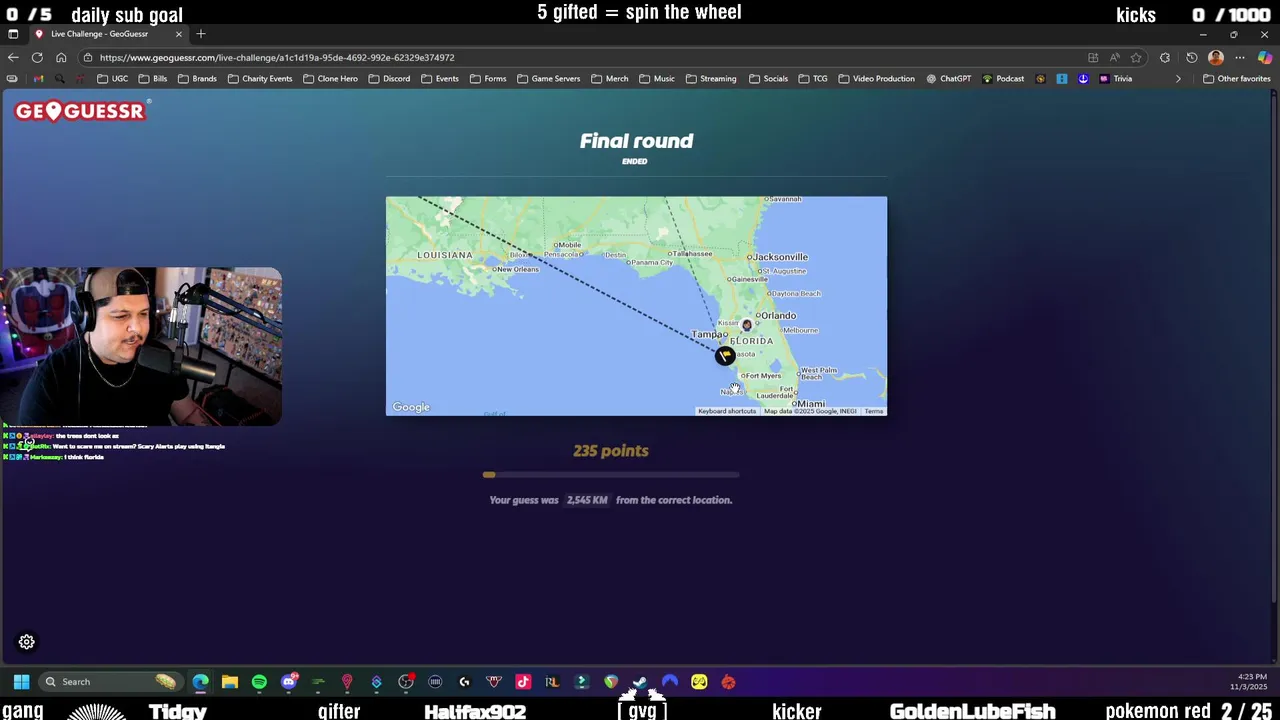Open Spotify from the taskbar
1280x720 pixels.
tap(259, 682)
